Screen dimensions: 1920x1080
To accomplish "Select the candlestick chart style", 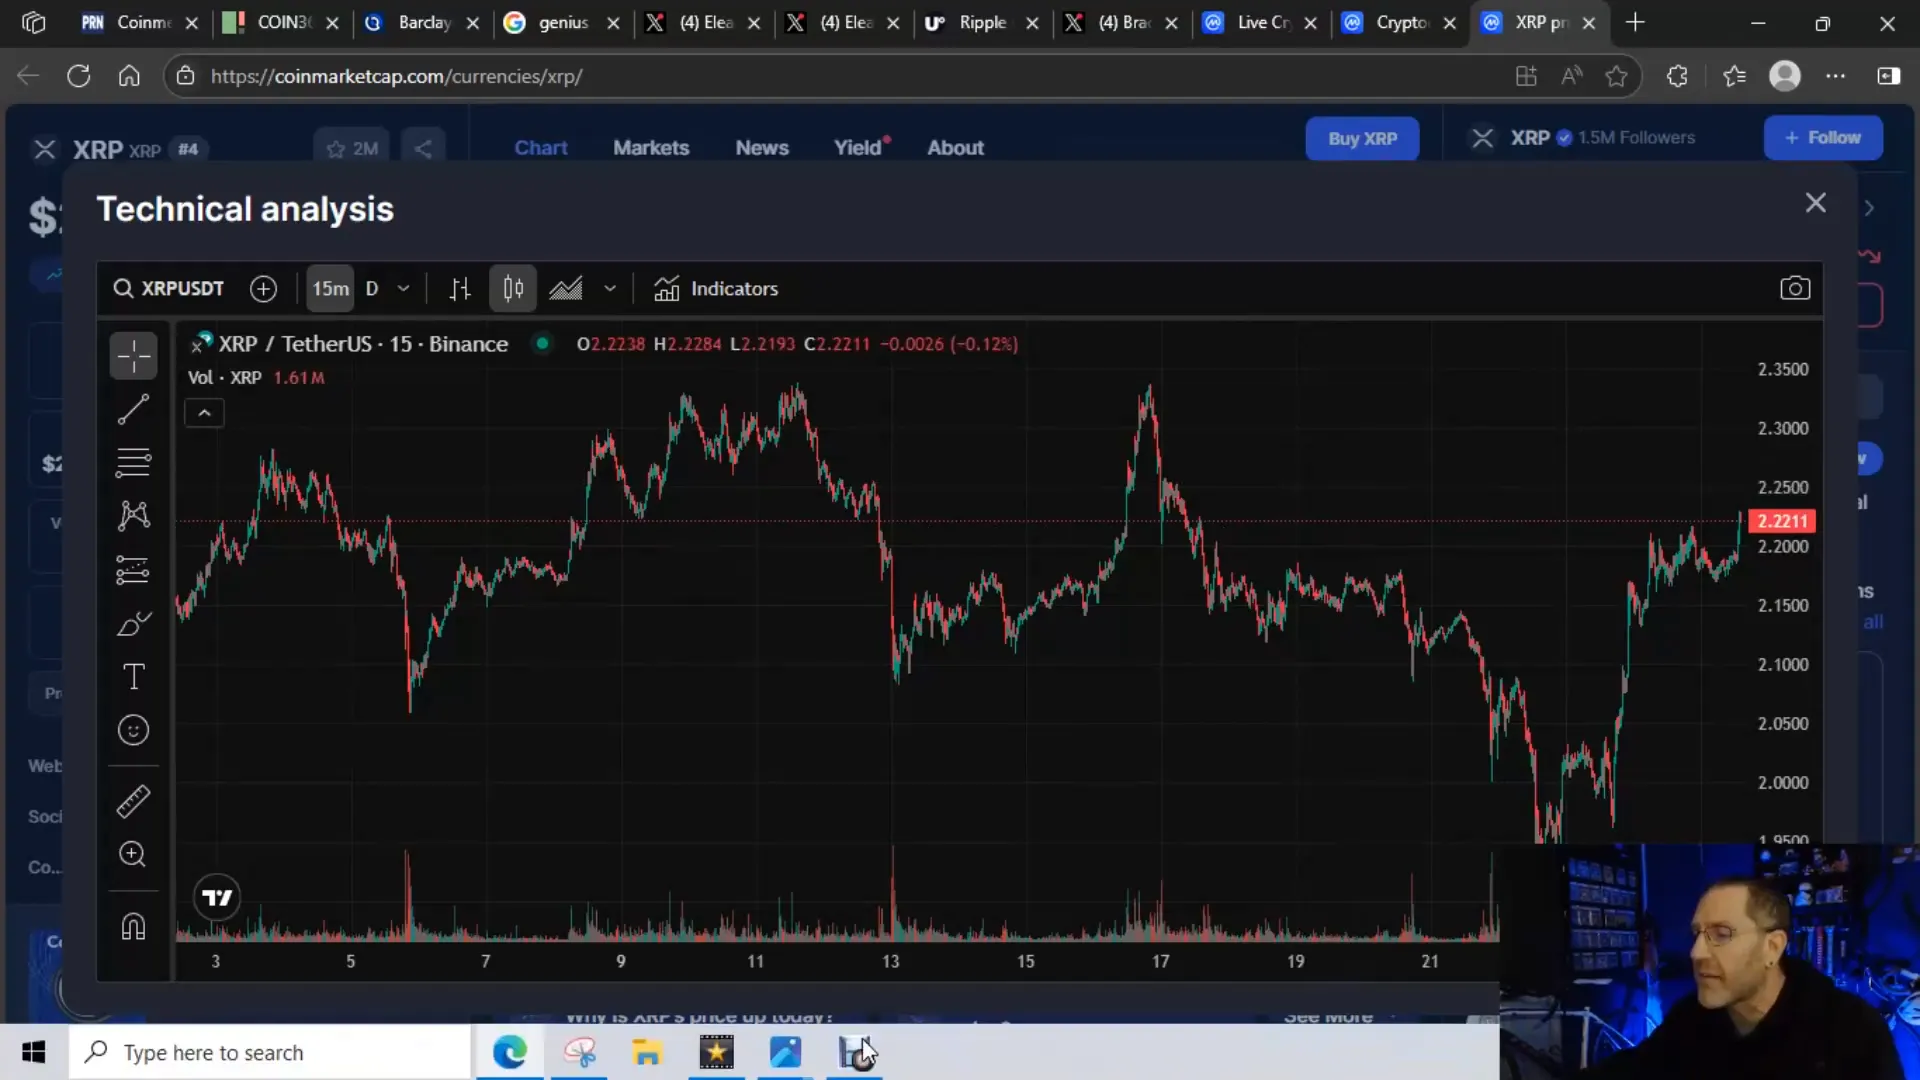I will click(513, 289).
